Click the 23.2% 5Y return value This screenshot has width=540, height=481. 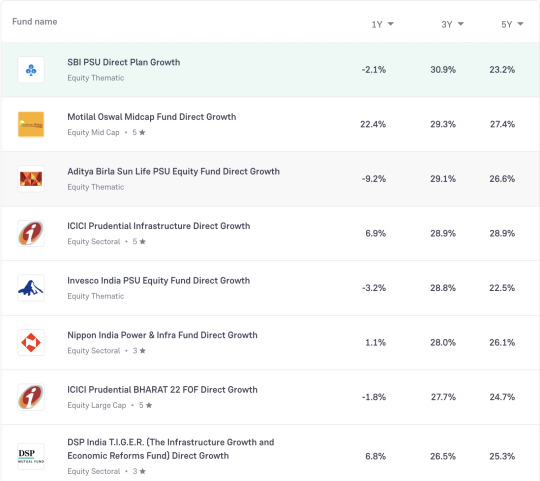502,70
